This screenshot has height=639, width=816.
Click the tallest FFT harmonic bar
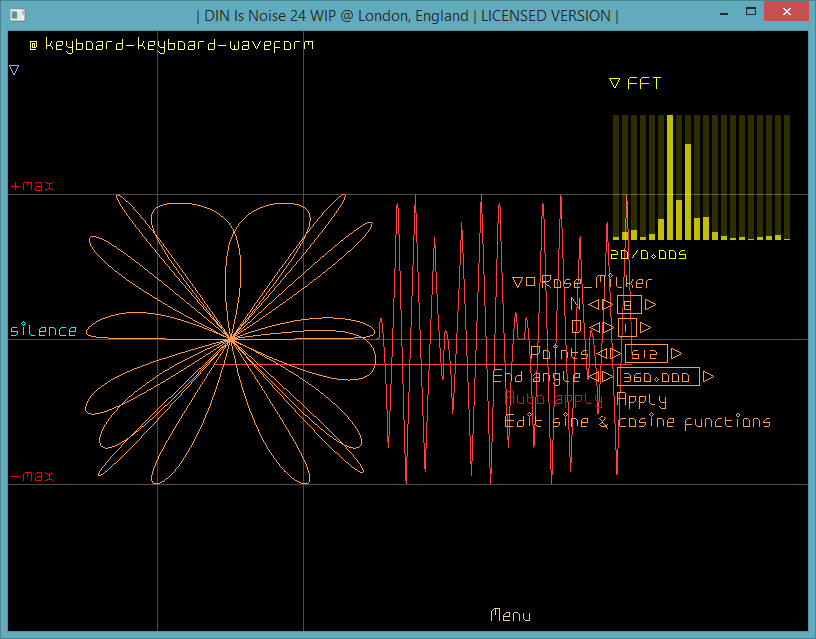coord(687,190)
